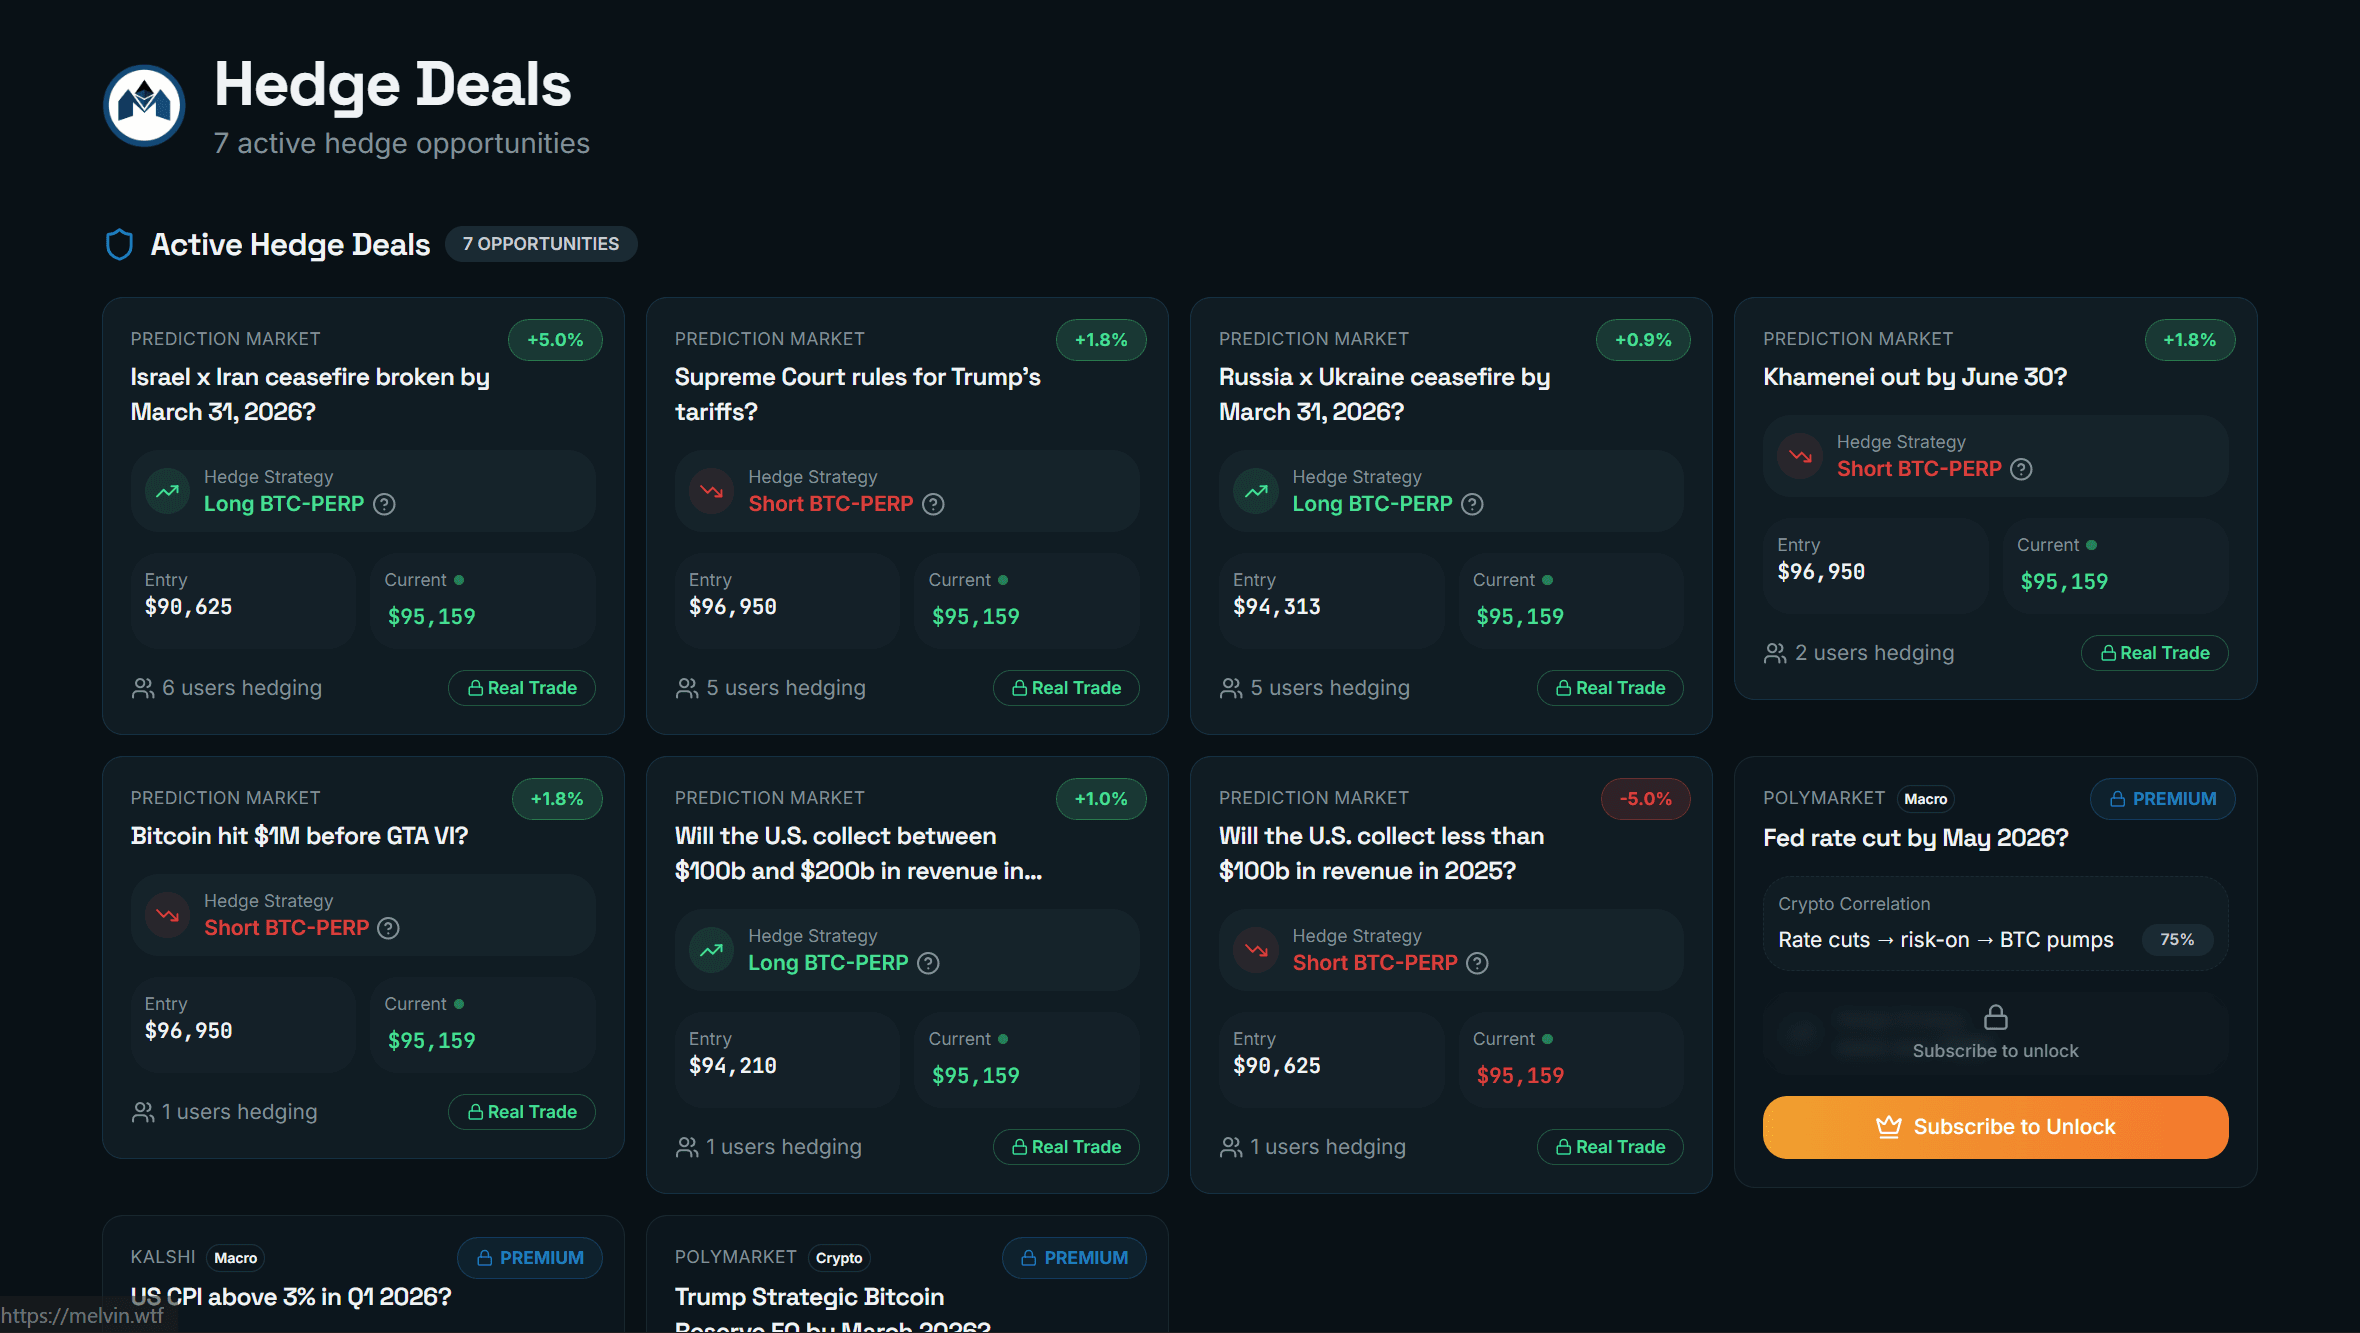Click the PREMIUM badge on Kalshi CPI card
The width and height of the screenshot is (2360, 1333).
point(530,1258)
